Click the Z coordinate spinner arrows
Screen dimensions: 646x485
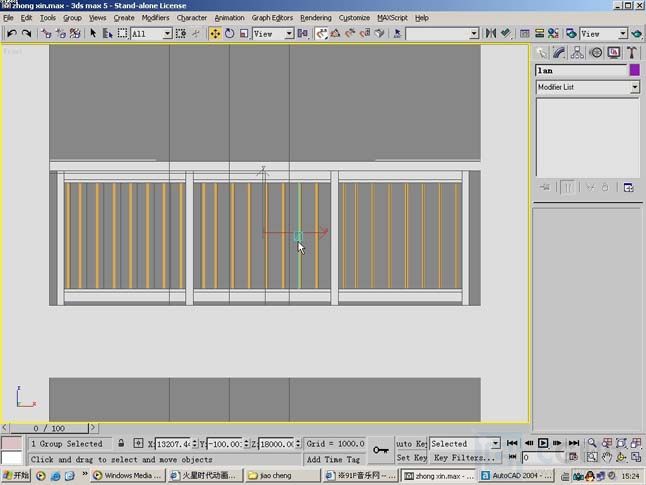[x=298, y=444]
